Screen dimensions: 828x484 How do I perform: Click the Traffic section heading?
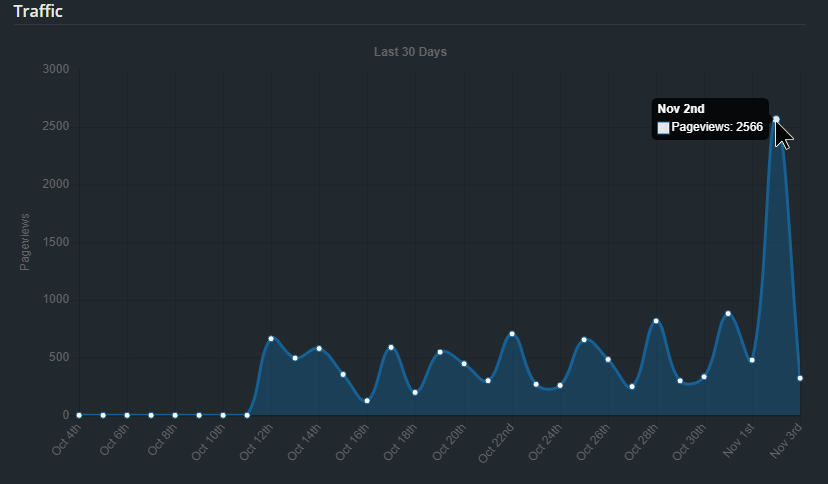(x=38, y=11)
